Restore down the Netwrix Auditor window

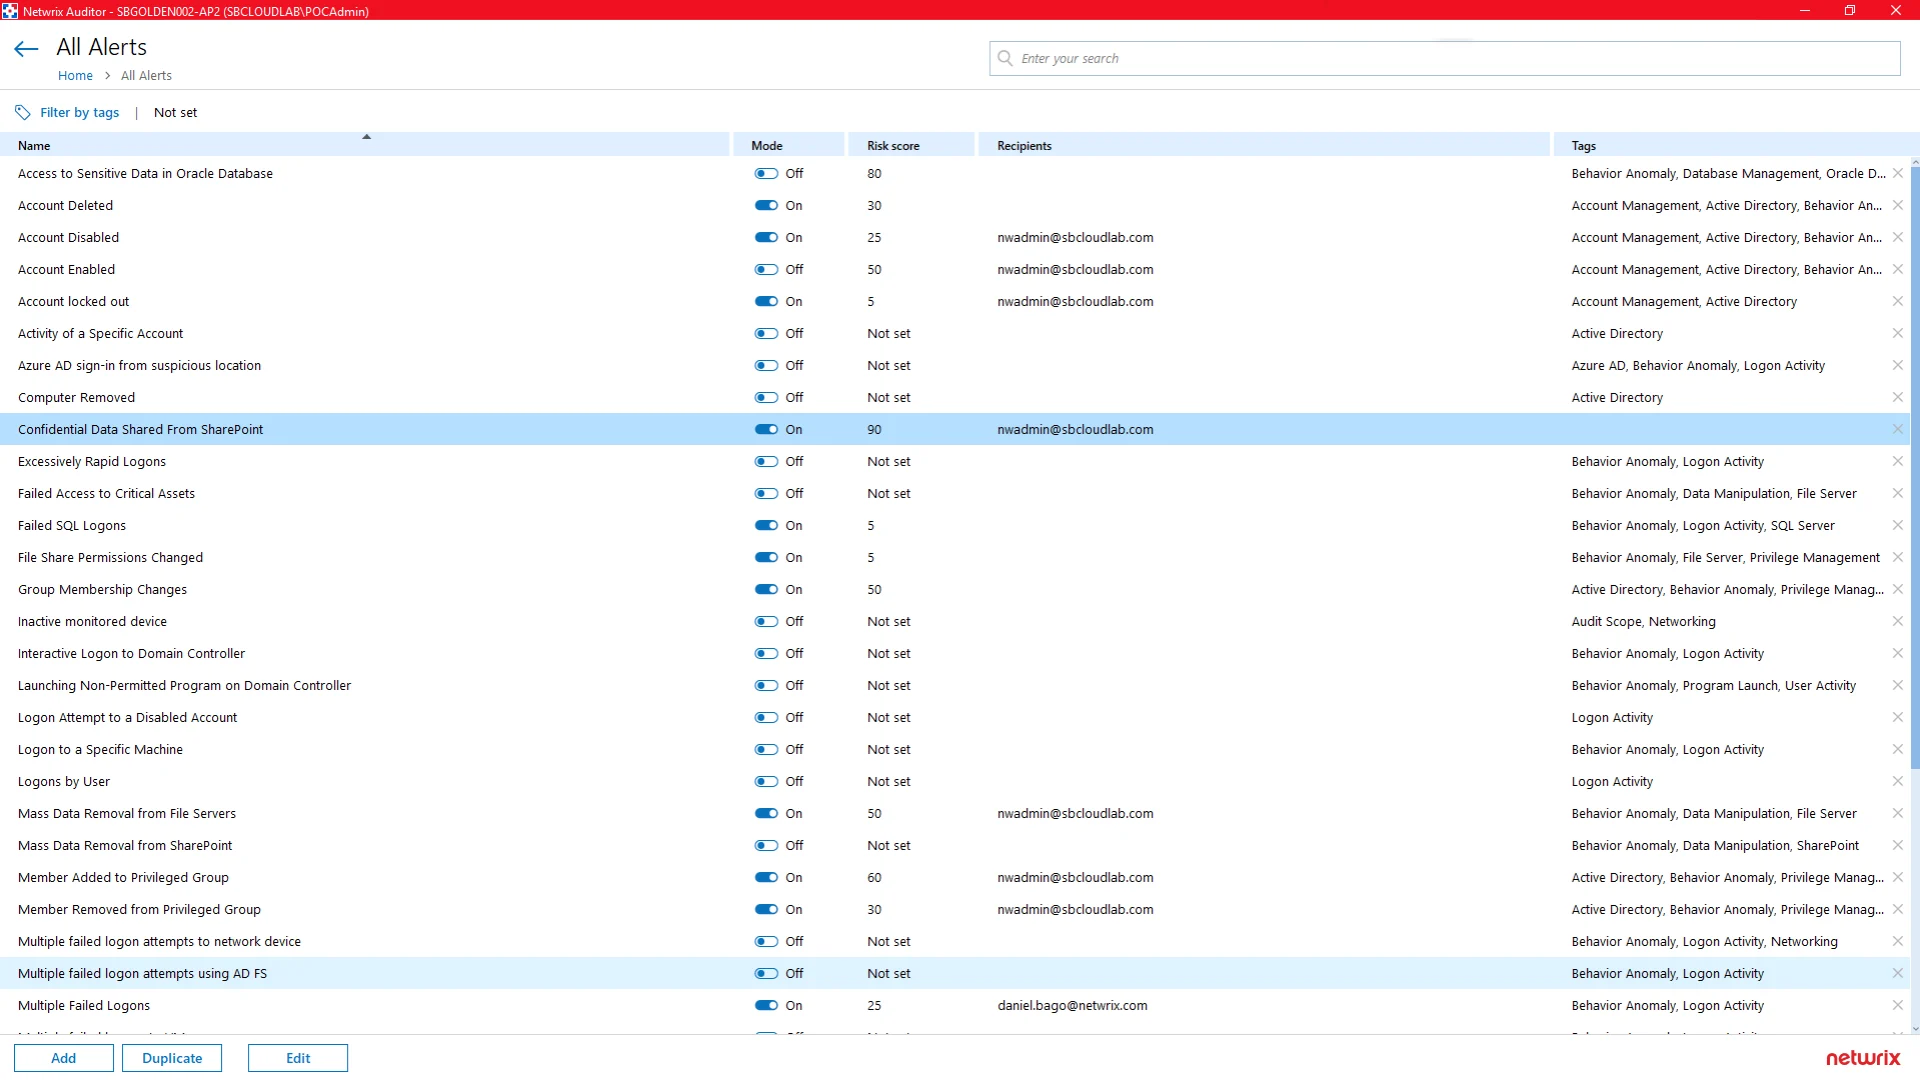[x=1850, y=10]
